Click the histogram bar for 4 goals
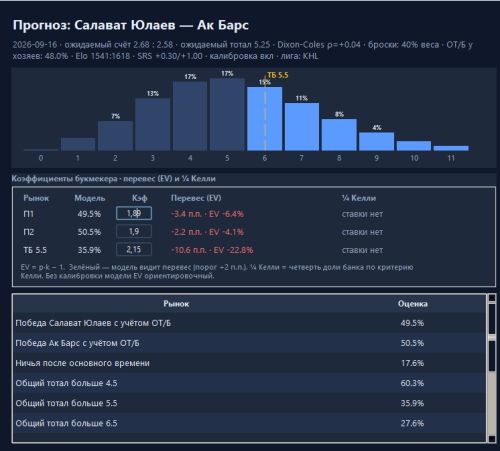Screen dimensions: 500x451 tap(190, 116)
